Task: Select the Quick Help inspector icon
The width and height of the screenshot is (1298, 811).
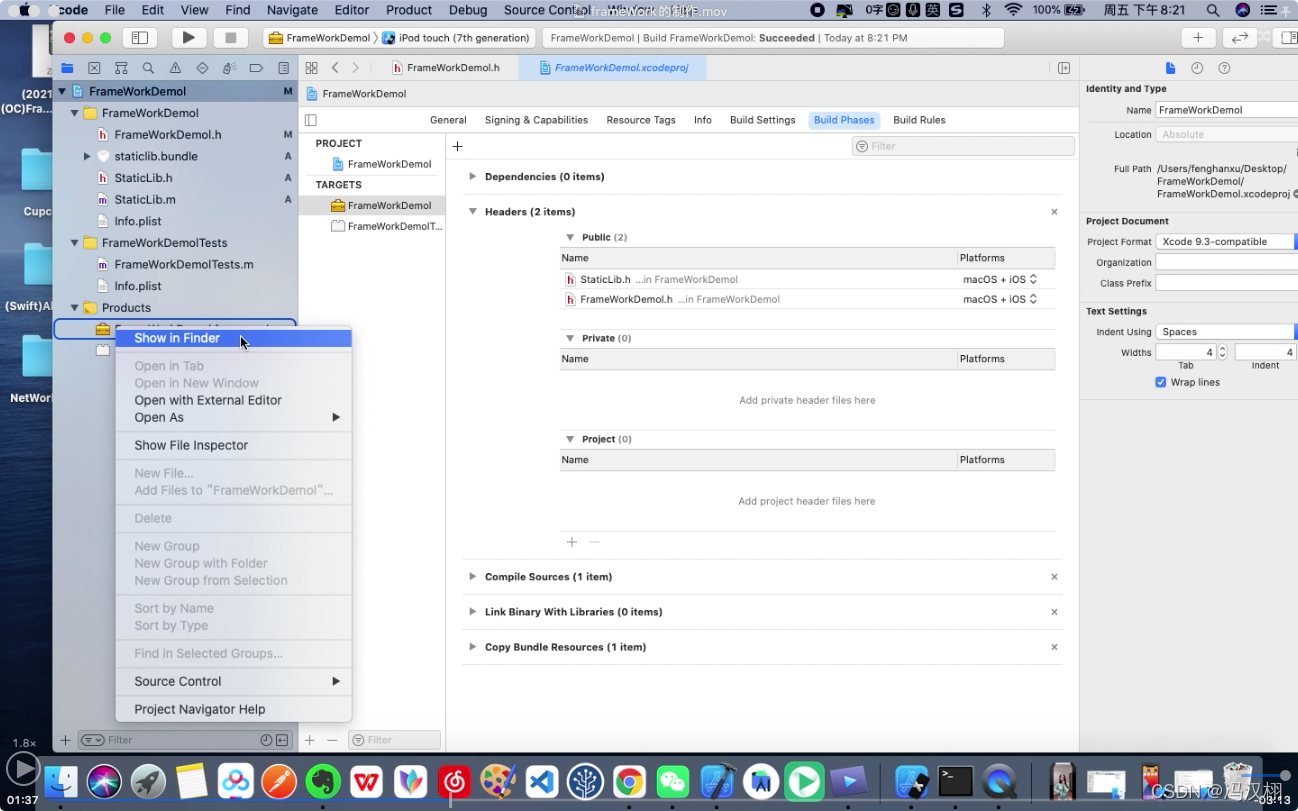Action: 1224,68
